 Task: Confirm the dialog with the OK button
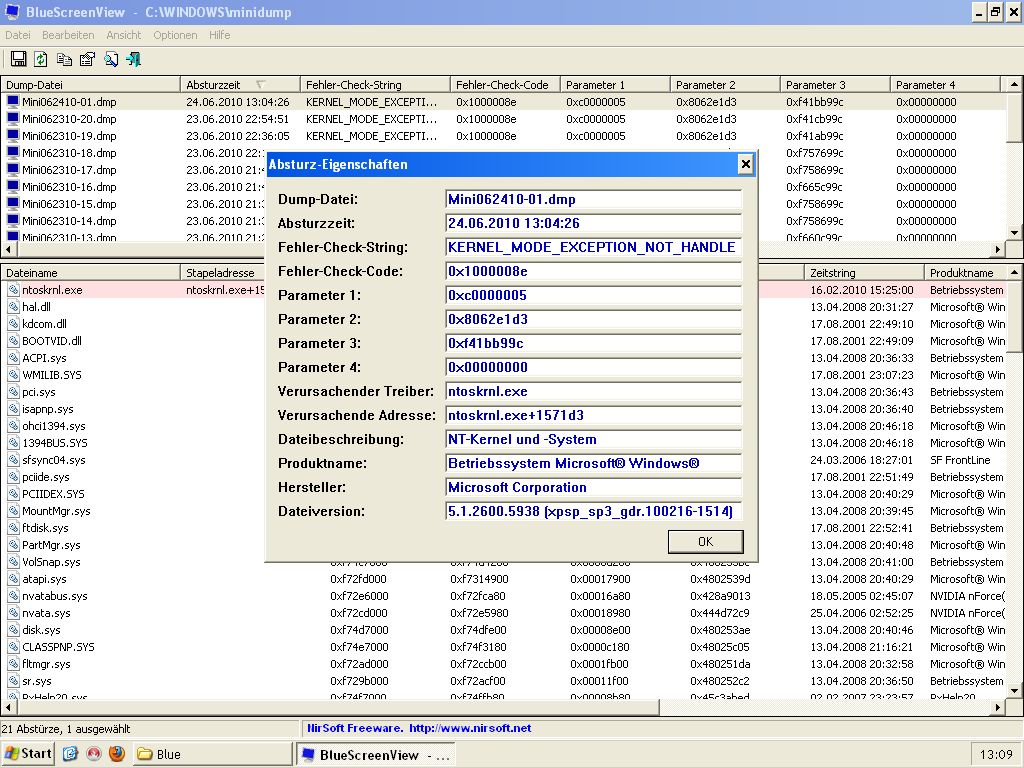pyautogui.click(x=705, y=541)
